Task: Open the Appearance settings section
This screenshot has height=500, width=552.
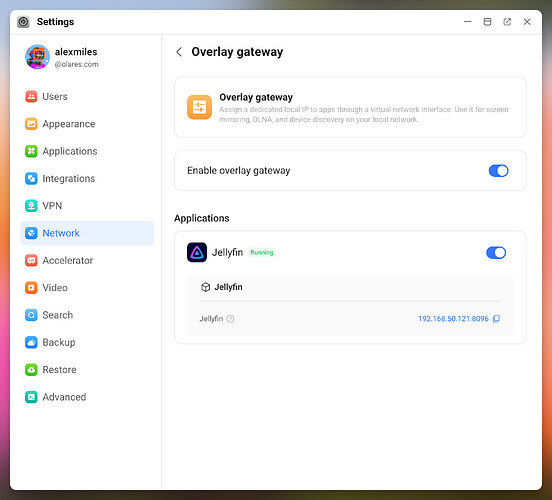Action: pos(87,124)
